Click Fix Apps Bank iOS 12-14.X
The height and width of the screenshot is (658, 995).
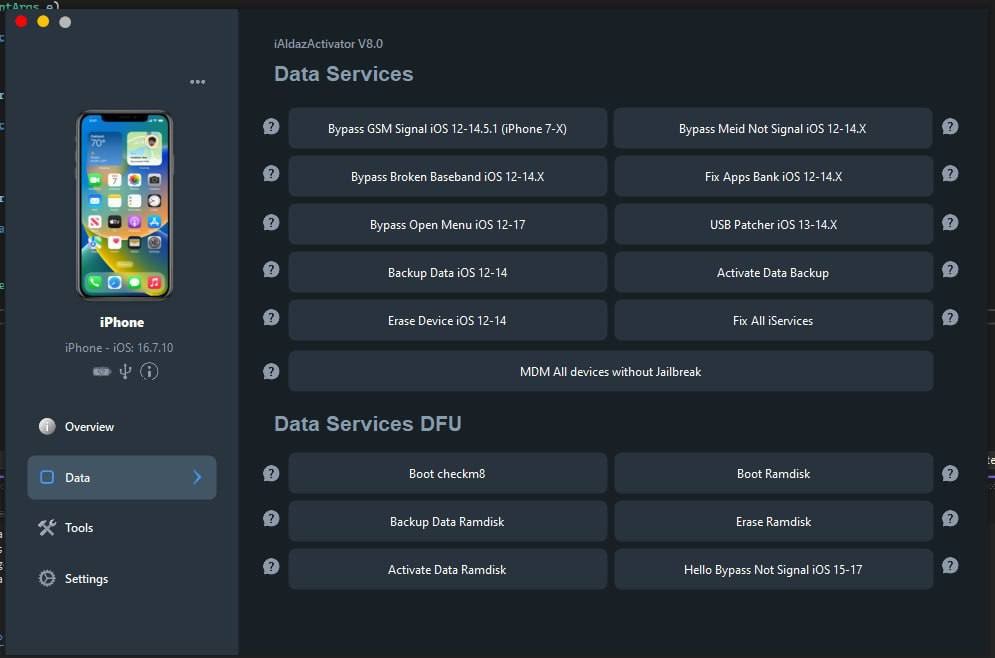(x=773, y=176)
